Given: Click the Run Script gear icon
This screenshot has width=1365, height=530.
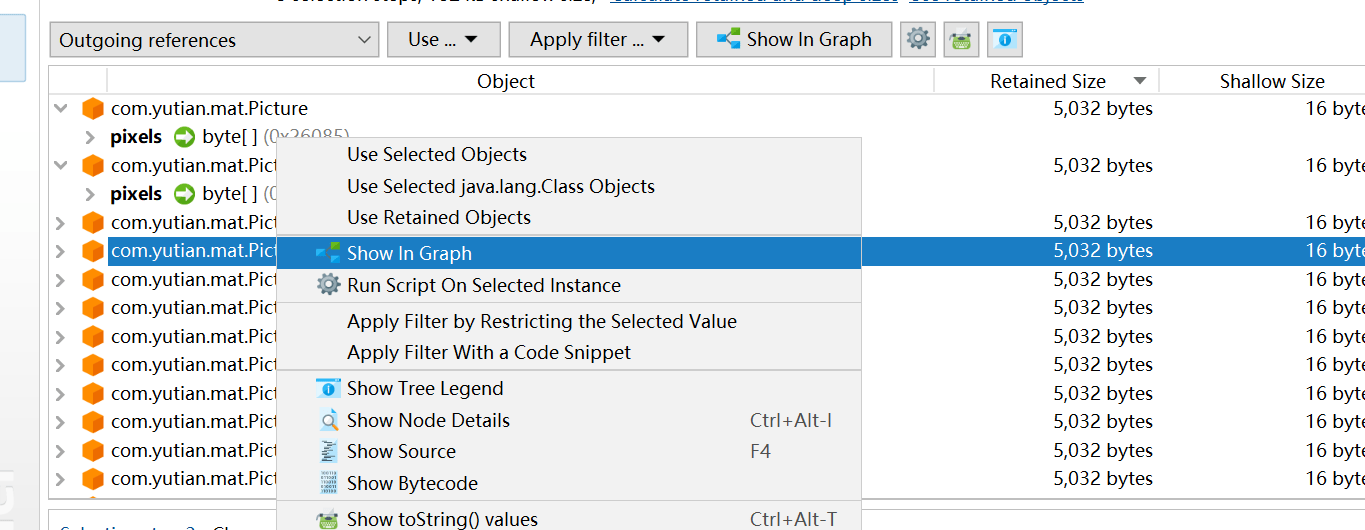Looking at the screenshot, I should click(x=328, y=286).
